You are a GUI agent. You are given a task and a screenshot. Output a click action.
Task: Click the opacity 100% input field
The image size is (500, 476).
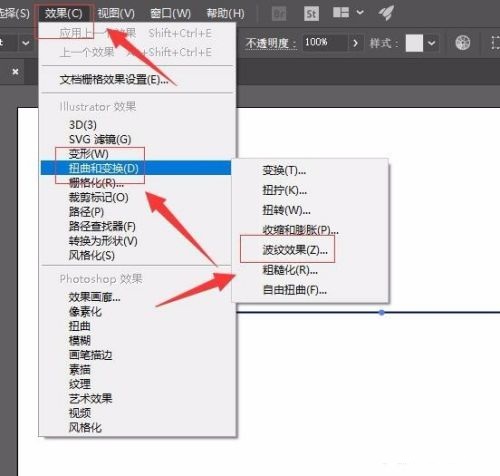click(x=324, y=42)
